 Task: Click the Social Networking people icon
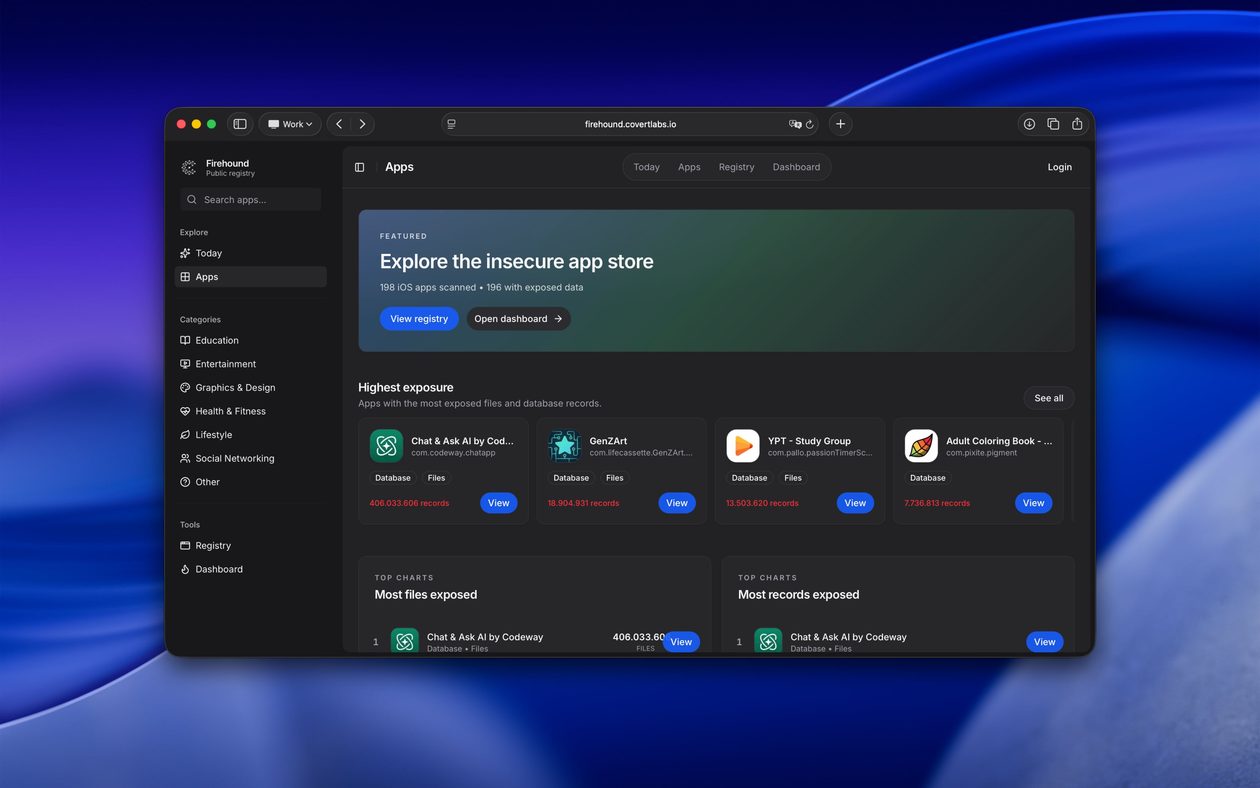click(x=184, y=458)
